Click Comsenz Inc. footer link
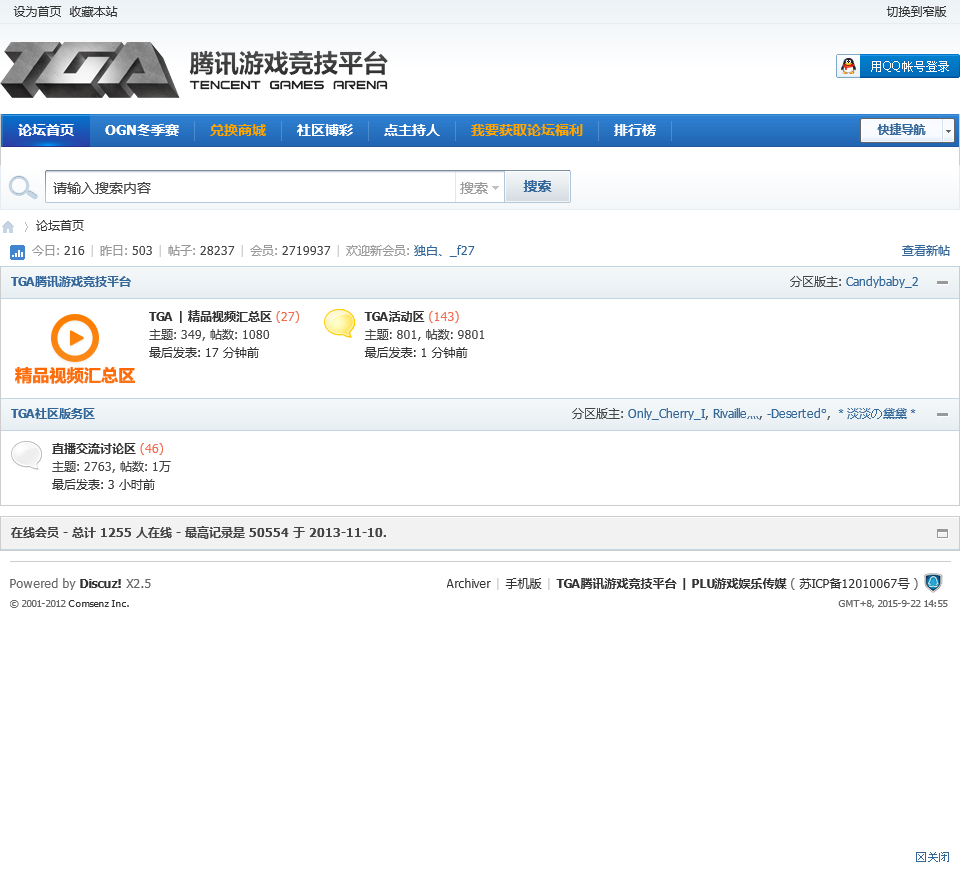This screenshot has width=960, height=873. [x=99, y=604]
